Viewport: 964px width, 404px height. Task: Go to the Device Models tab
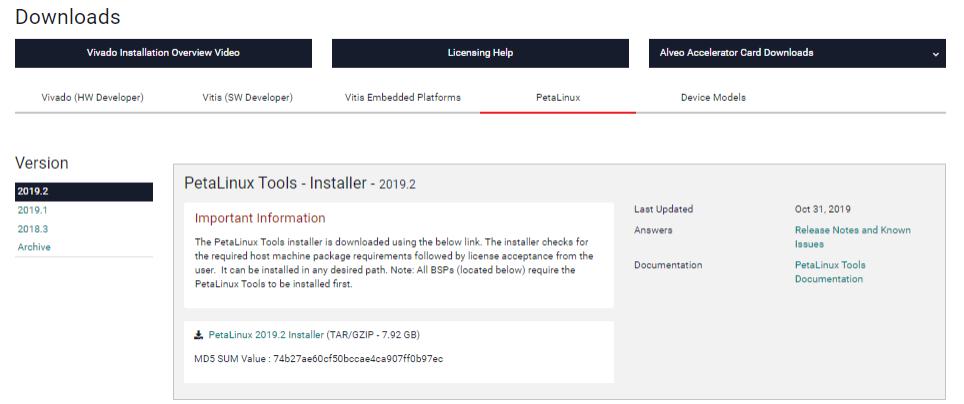coord(713,97)
